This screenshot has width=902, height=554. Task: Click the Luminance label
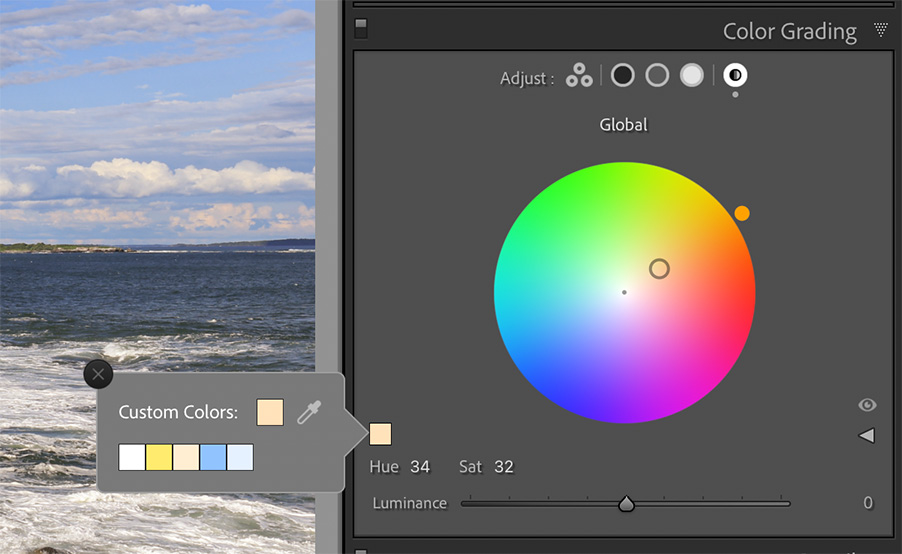coord(410,503)
